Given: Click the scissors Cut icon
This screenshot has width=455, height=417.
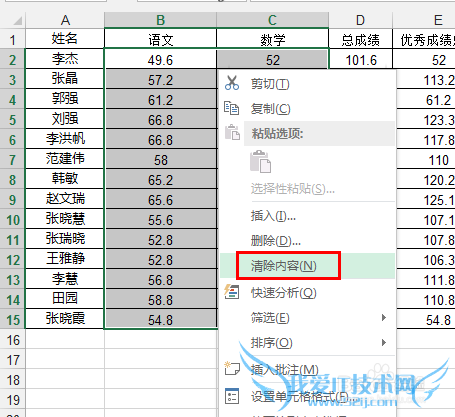Looking at the screenshot, I should point(232,83).
